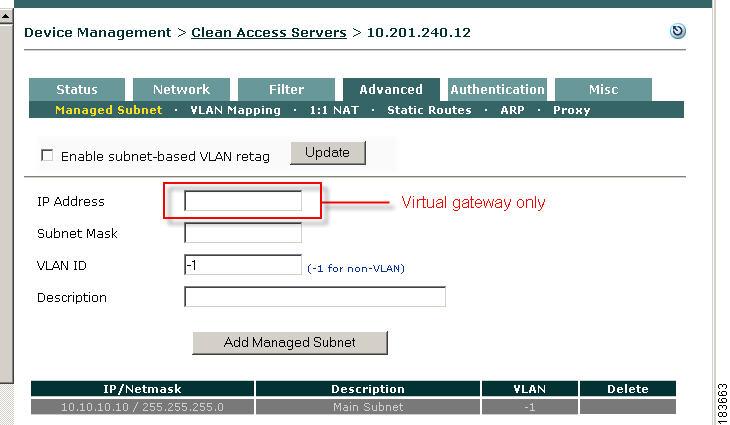Viewport: 730px width, 425px height.
Task: Click the VLAN ID field containing -1
Action: (243, 265)
